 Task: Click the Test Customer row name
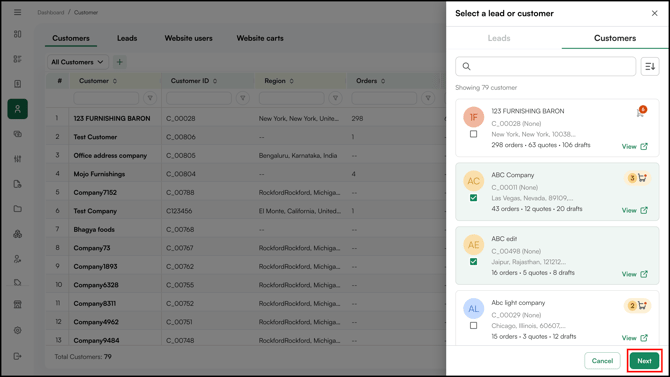click(95, 137)
